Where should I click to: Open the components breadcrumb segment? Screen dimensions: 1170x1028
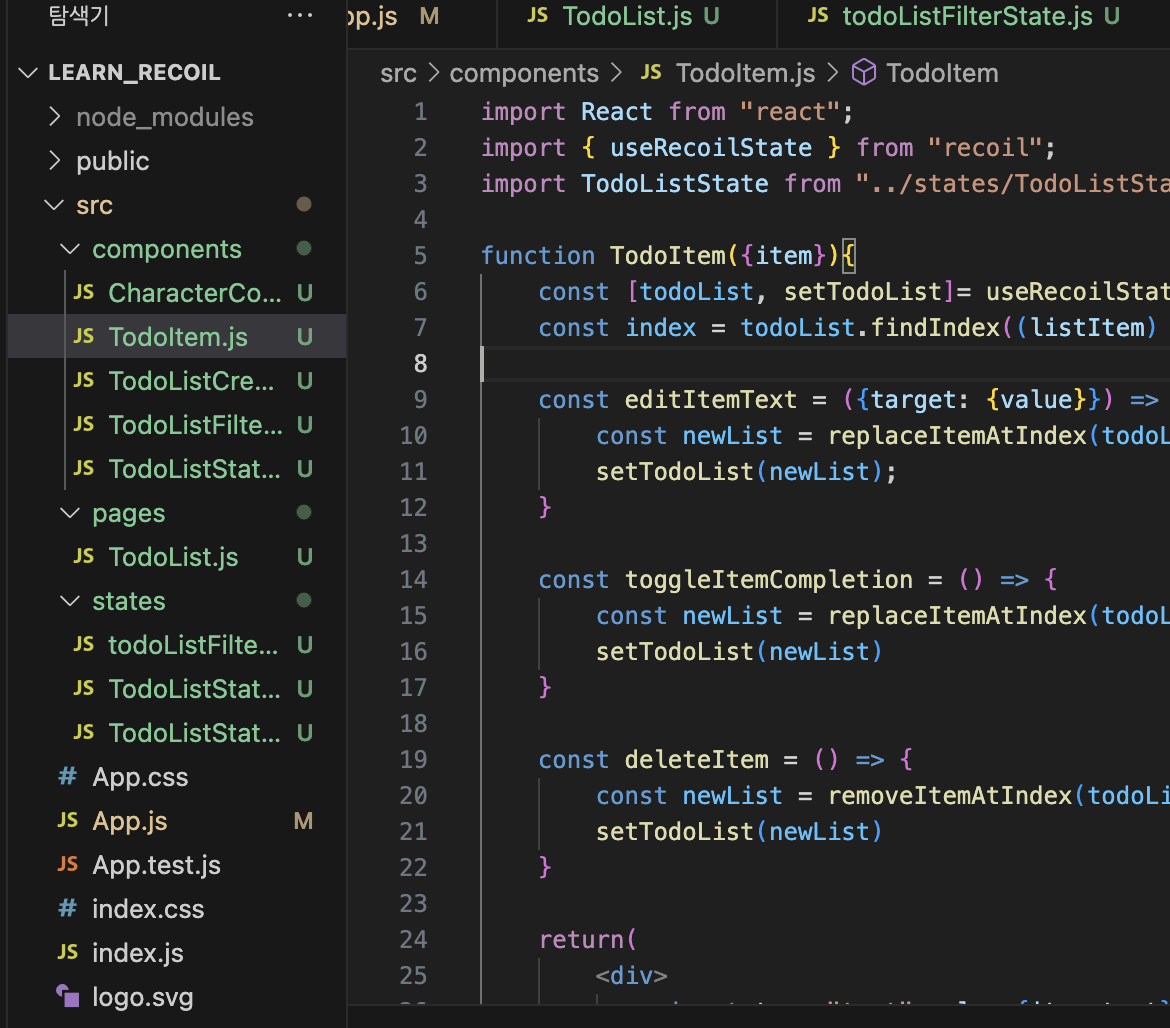tap(524, 73)
